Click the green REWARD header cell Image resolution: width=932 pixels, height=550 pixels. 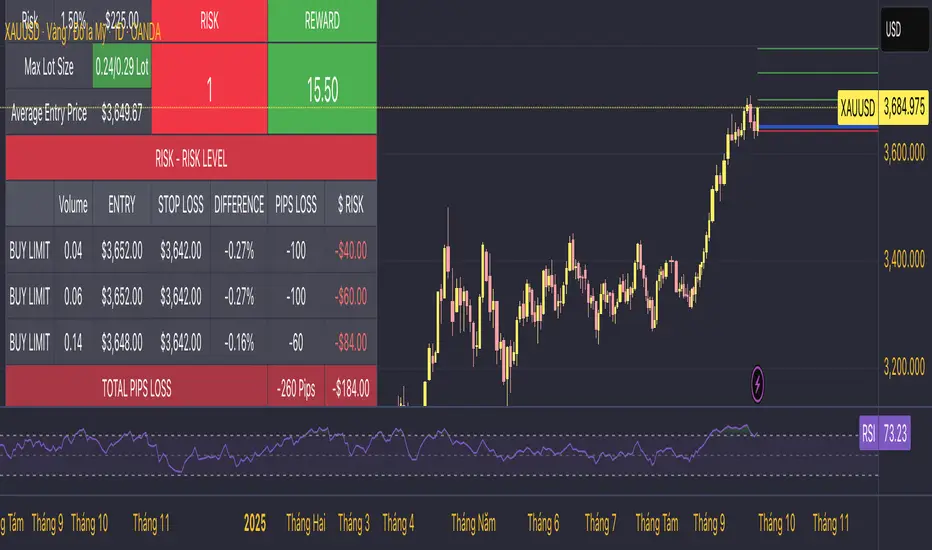coord(322,21)
